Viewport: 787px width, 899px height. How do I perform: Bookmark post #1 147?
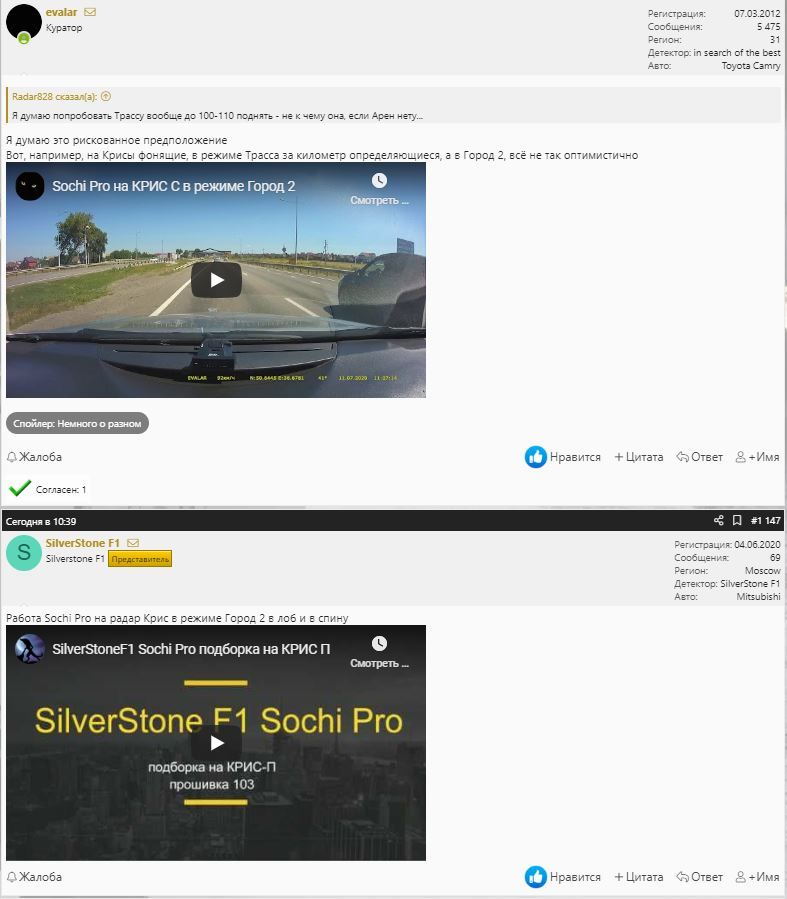coord(737,521)
